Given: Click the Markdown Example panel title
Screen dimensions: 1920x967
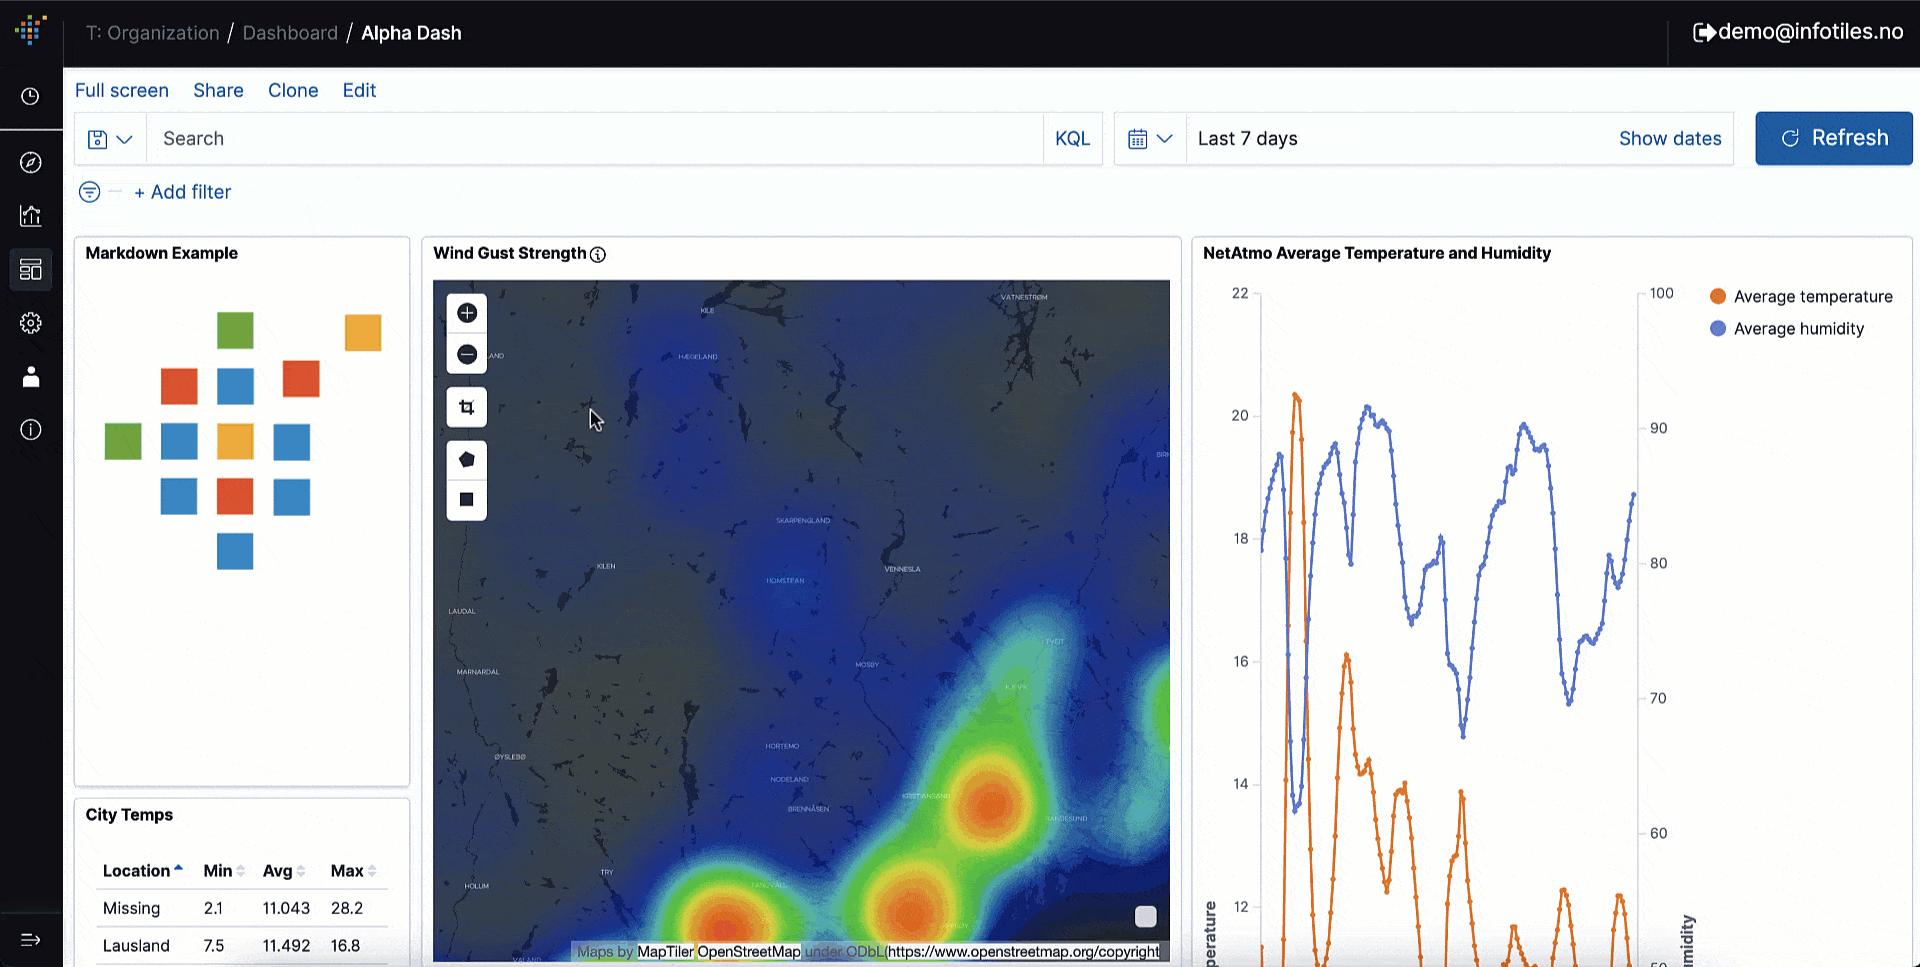Looking at the screenshot, I should 162,253.
